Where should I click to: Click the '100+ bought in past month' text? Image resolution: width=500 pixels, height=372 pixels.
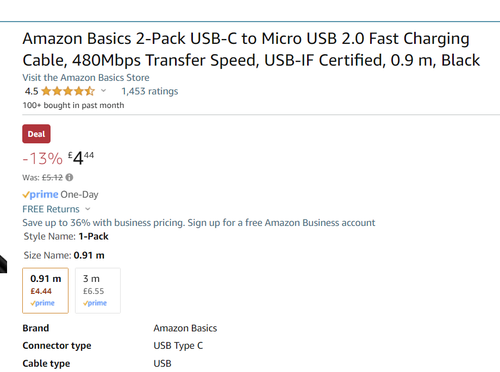point(73,105)
